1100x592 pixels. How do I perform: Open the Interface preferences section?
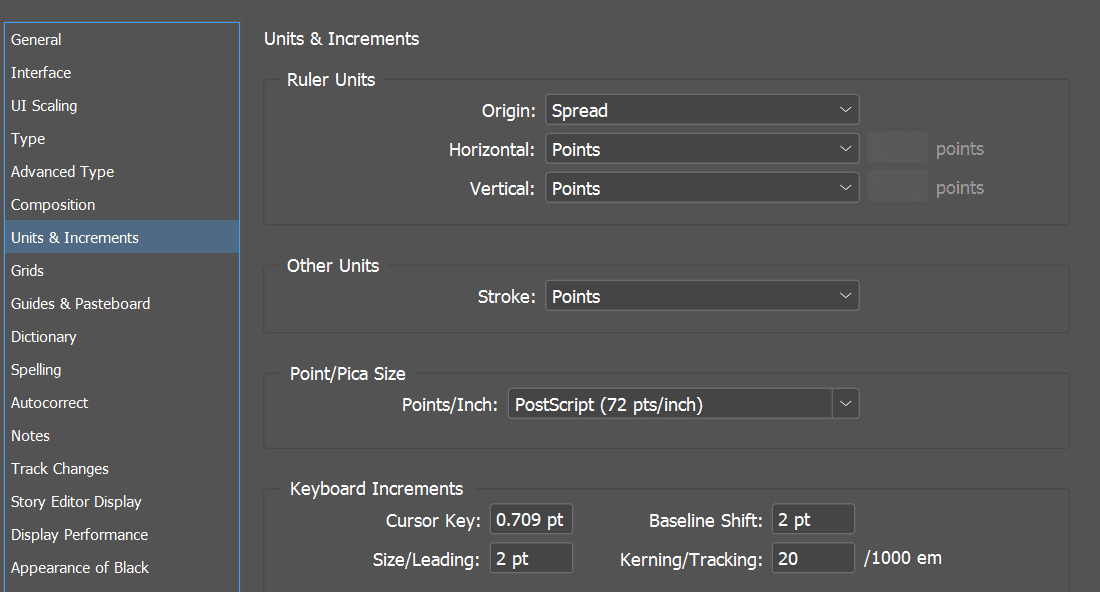coord(41,73)
